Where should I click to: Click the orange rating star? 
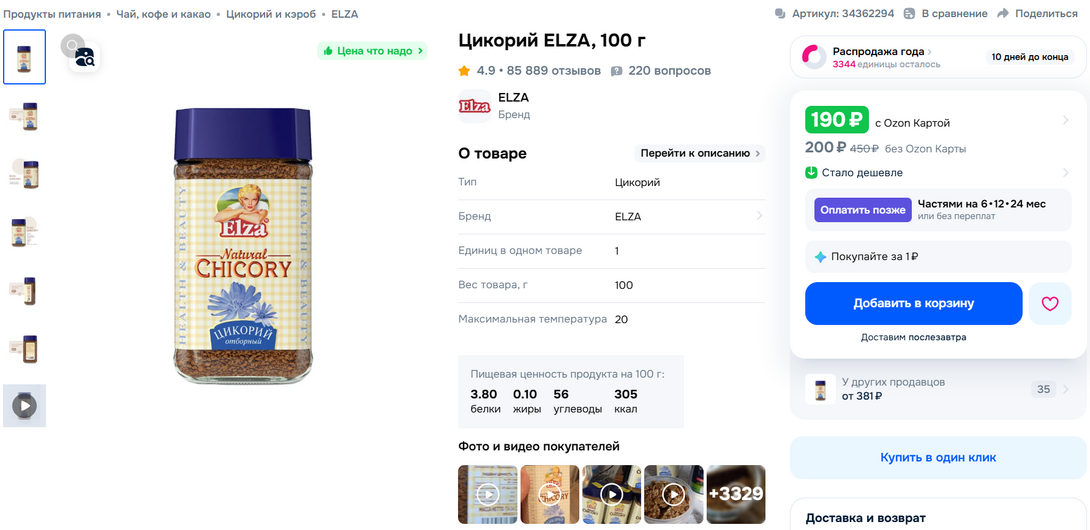[x=465, y=71]
